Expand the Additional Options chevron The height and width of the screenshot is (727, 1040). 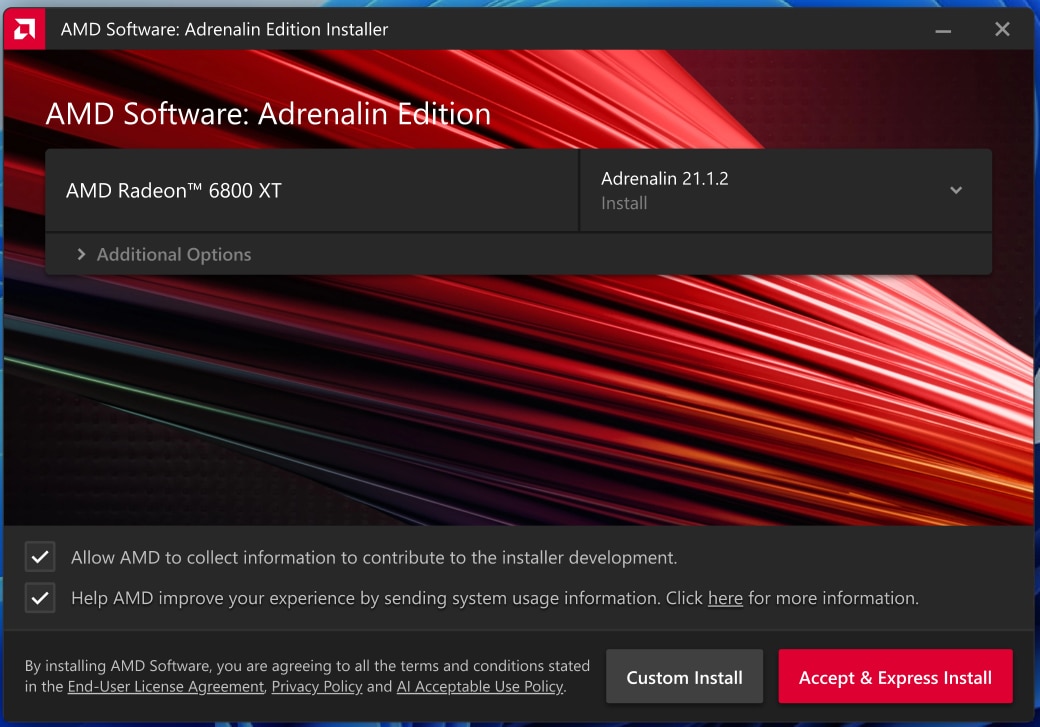[81, 255]
